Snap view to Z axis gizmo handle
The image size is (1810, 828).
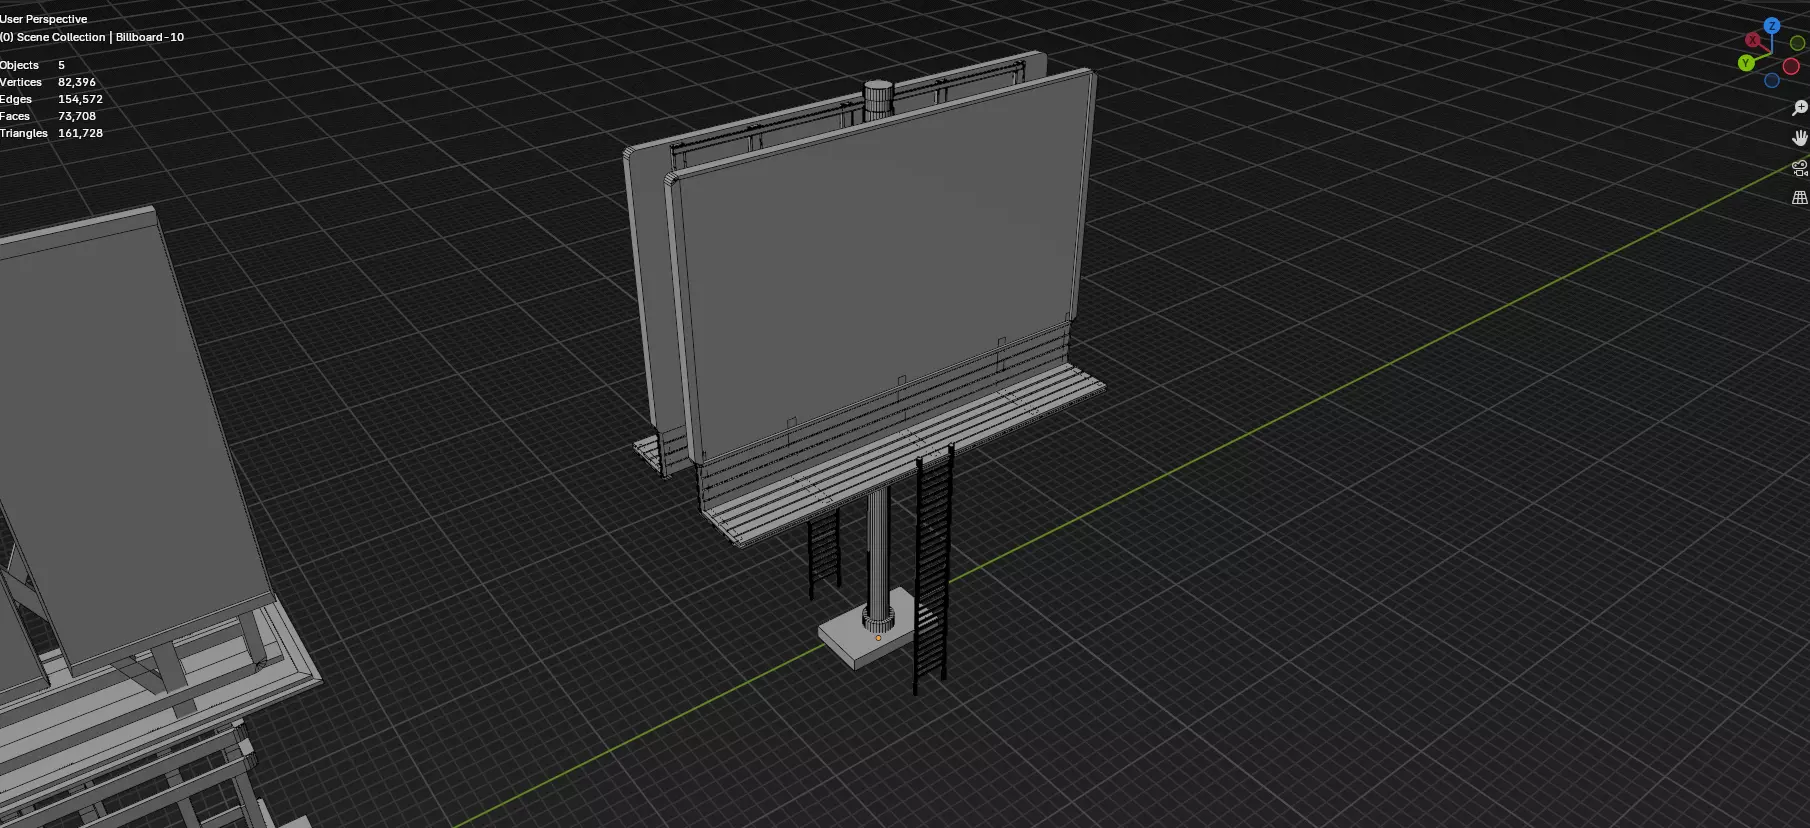tap(1772, 26)
